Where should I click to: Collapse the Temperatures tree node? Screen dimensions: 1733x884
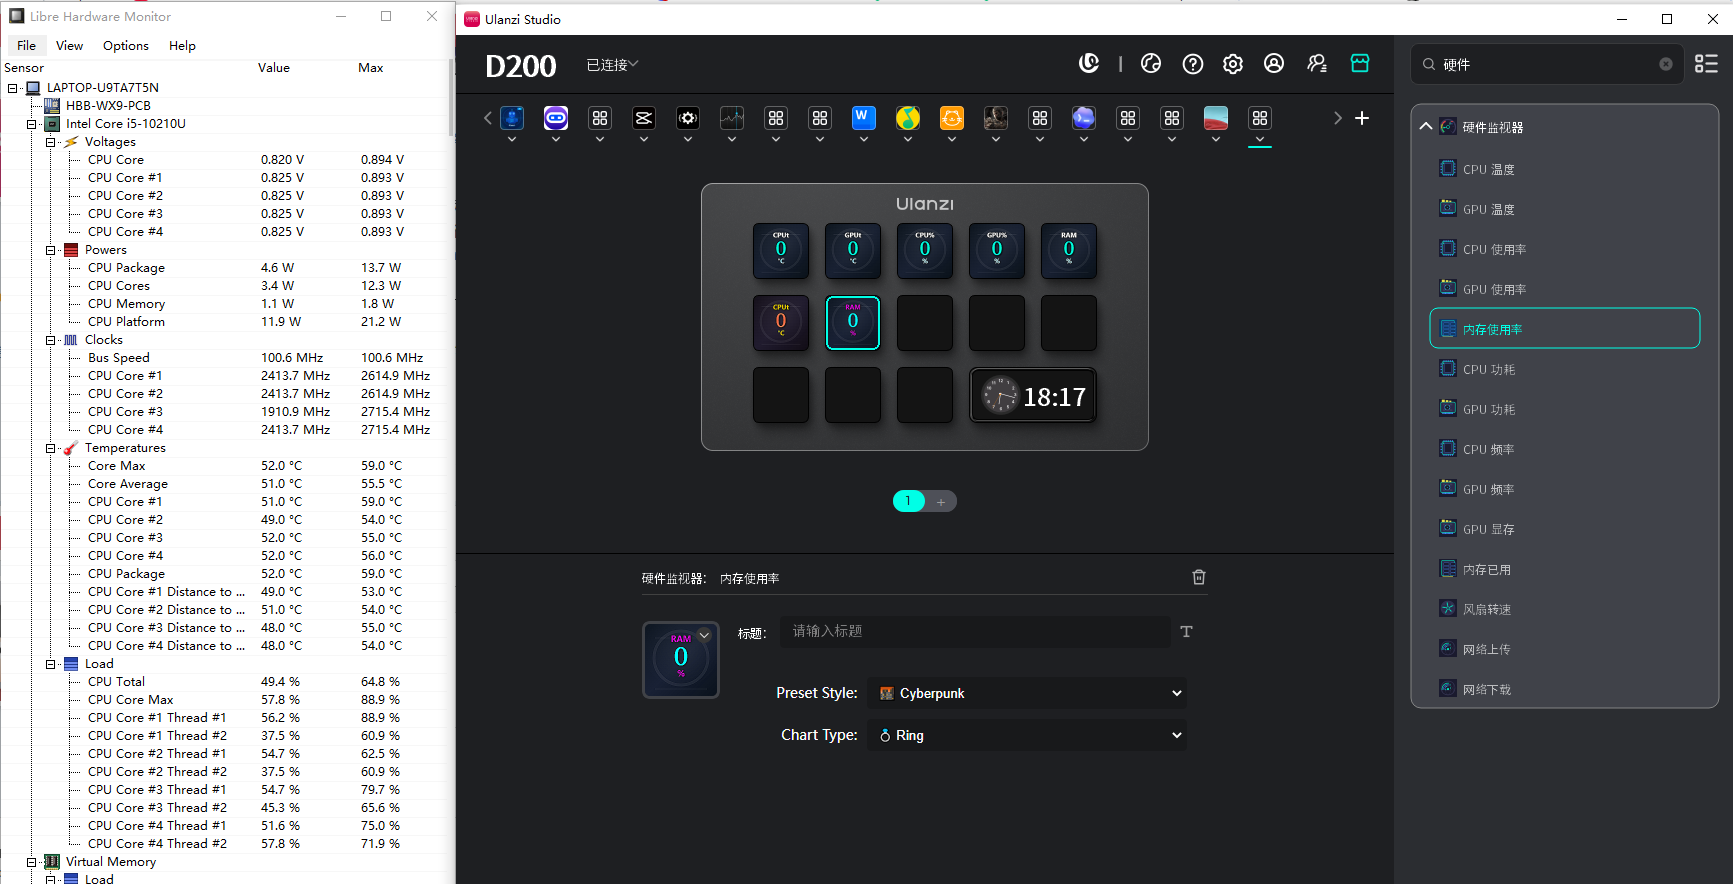coord(51,448)
